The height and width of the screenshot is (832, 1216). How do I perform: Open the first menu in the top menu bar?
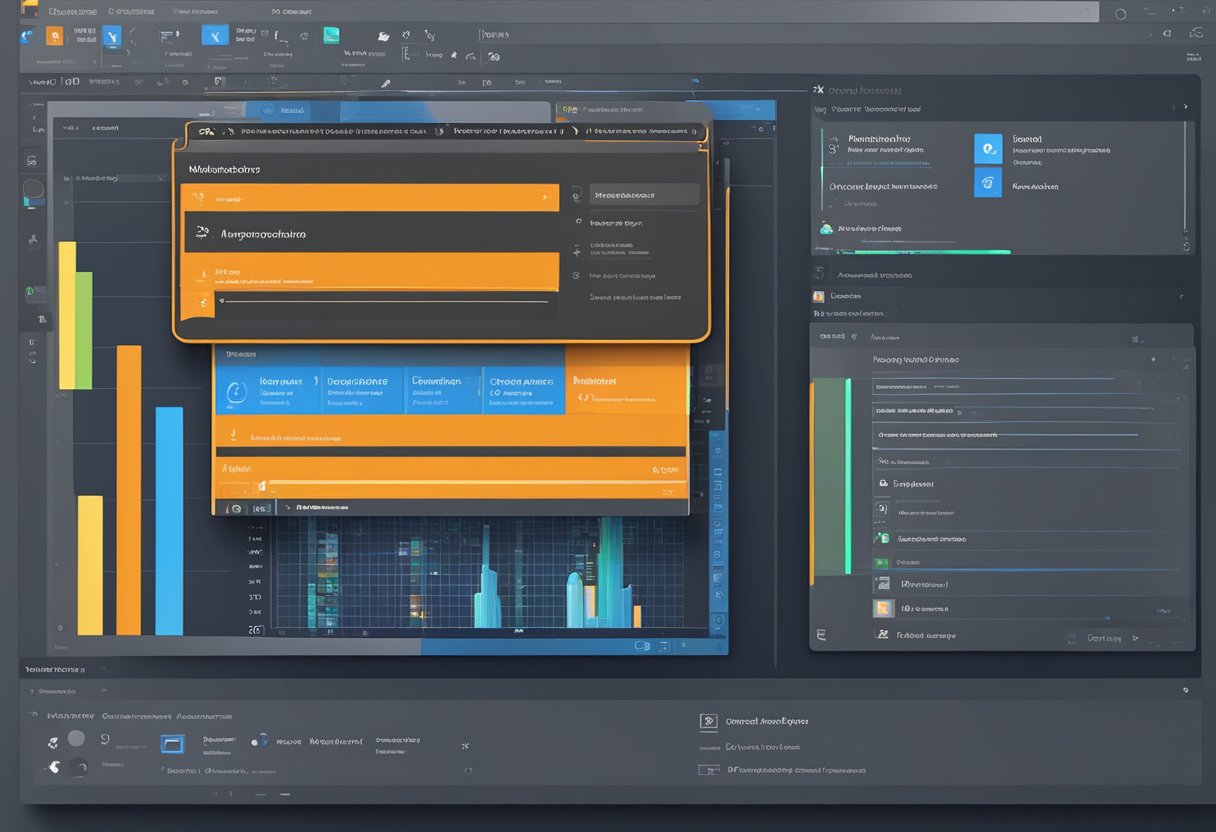coord(72,12)
